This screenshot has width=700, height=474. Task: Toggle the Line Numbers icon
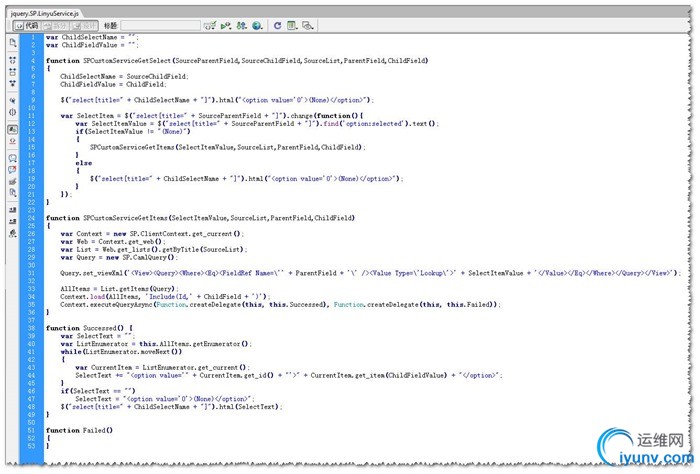pos(12,129)
